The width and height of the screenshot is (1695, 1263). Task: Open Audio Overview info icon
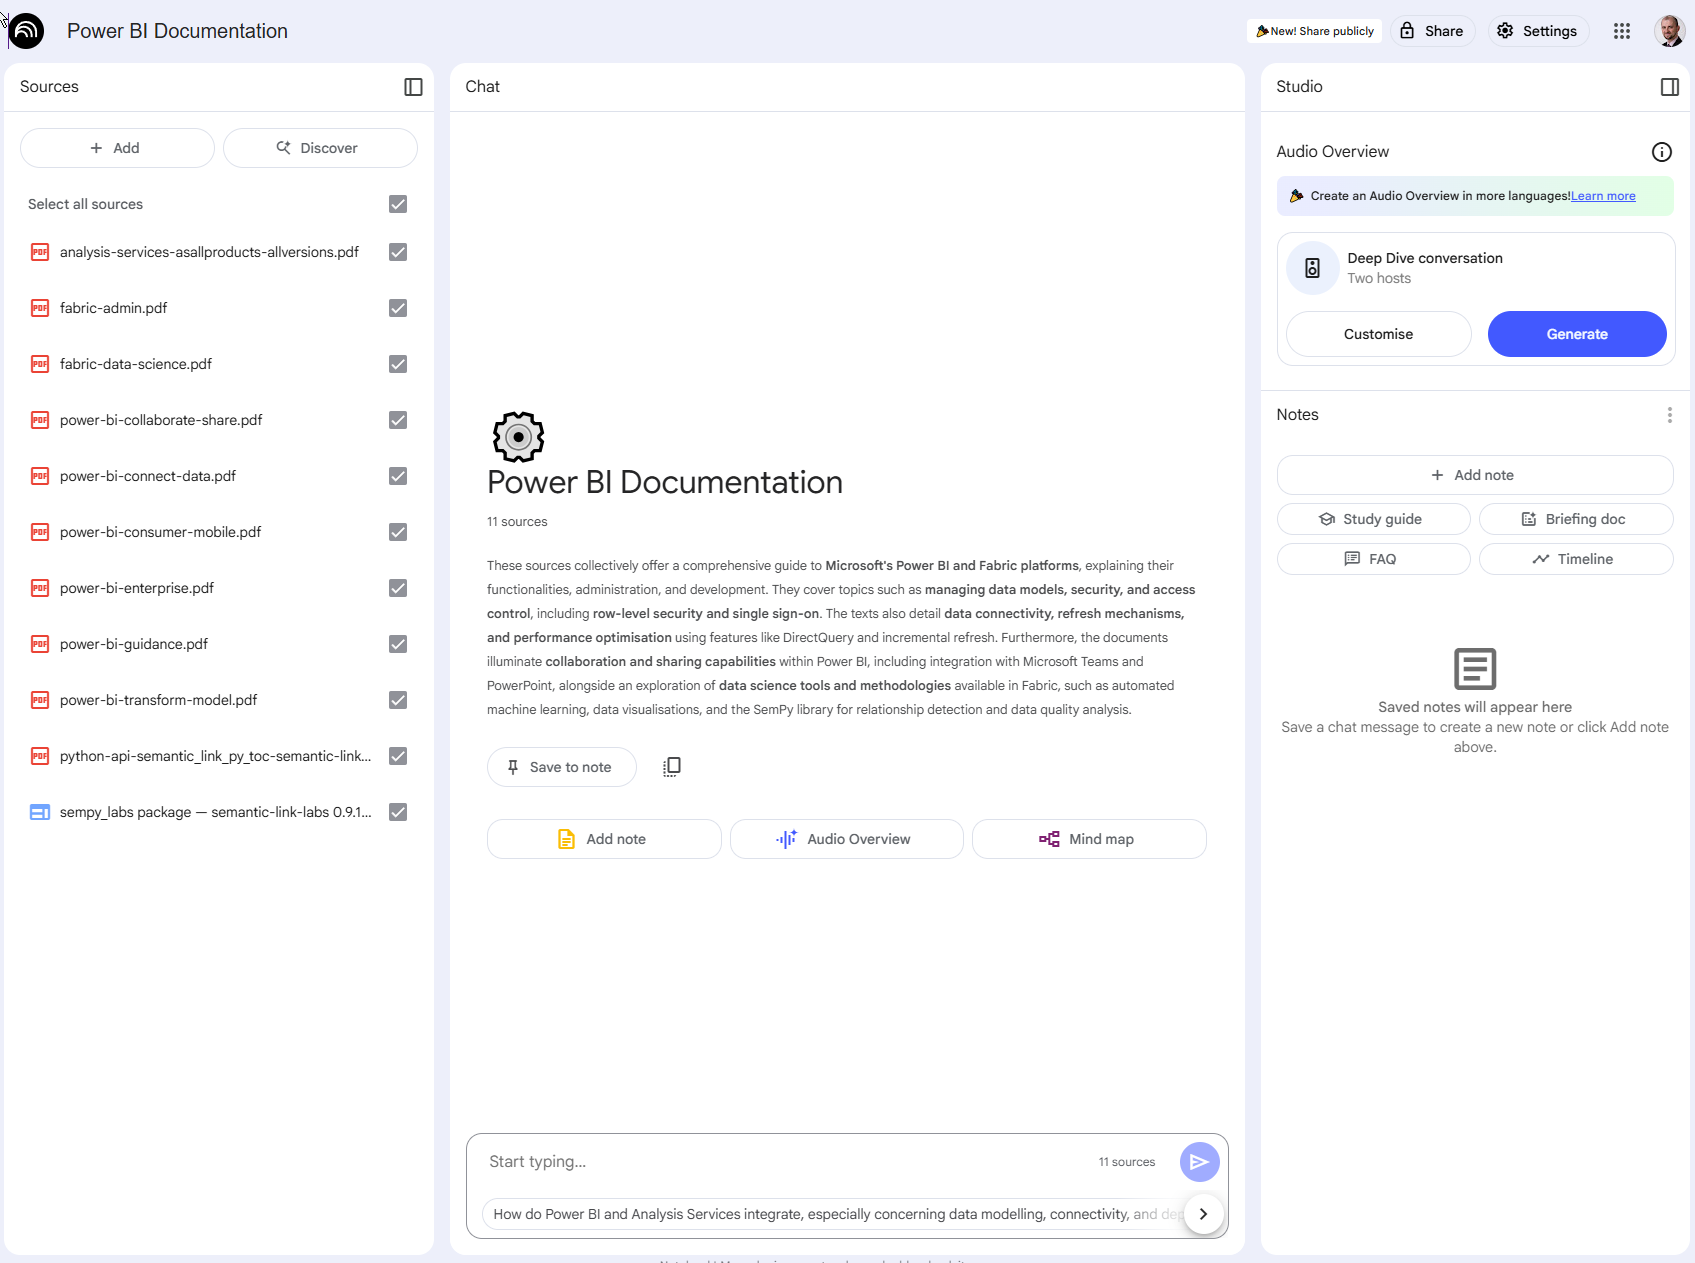tap(1661, 152)
